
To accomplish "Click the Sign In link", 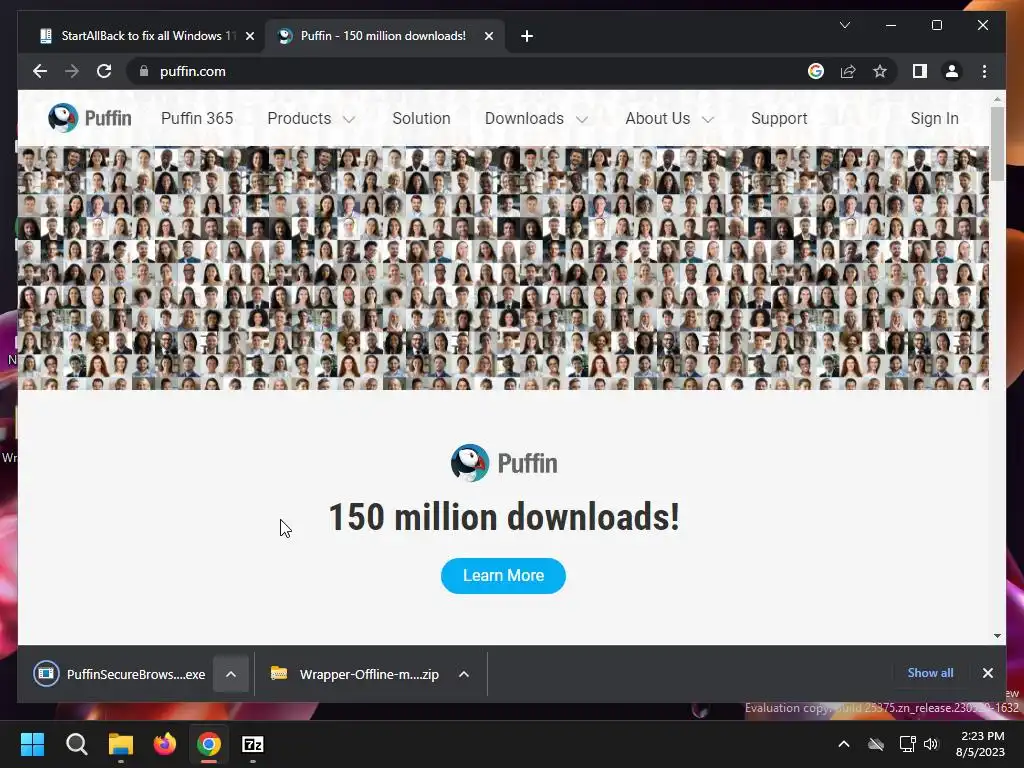I will 935,118.
